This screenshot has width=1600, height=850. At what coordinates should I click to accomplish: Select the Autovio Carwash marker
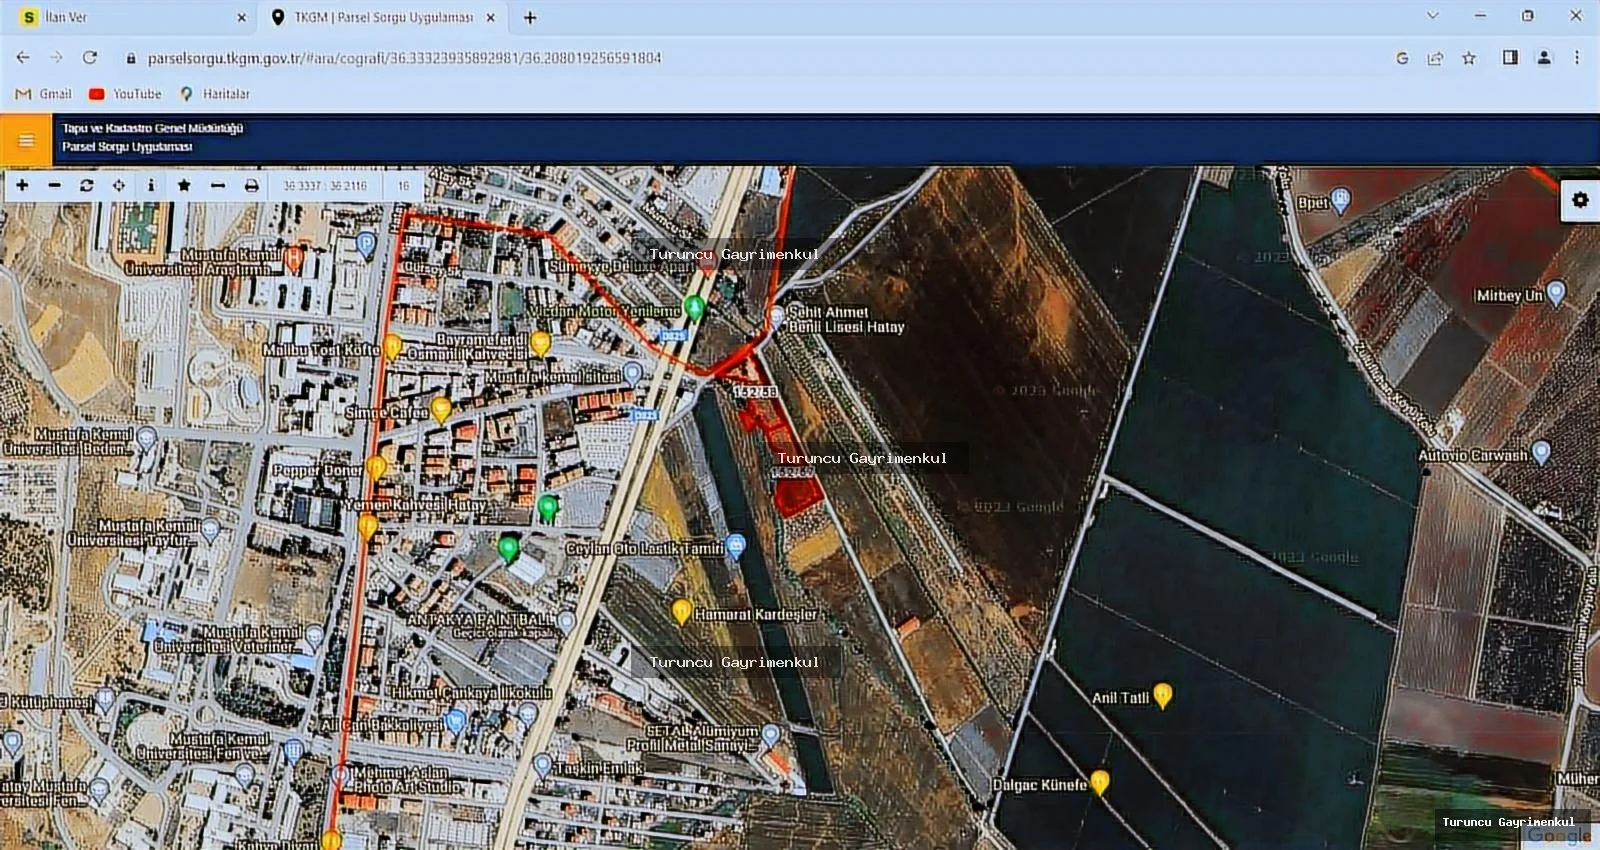1541,452
